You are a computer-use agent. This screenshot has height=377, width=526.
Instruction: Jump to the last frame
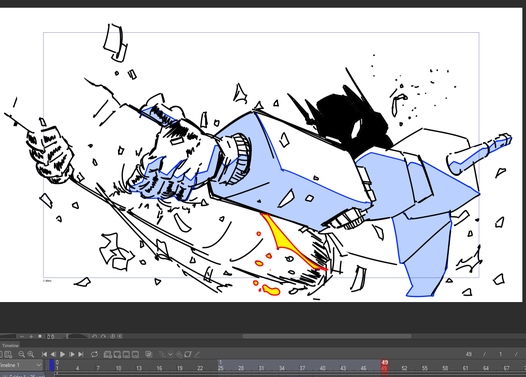(81, 354)
